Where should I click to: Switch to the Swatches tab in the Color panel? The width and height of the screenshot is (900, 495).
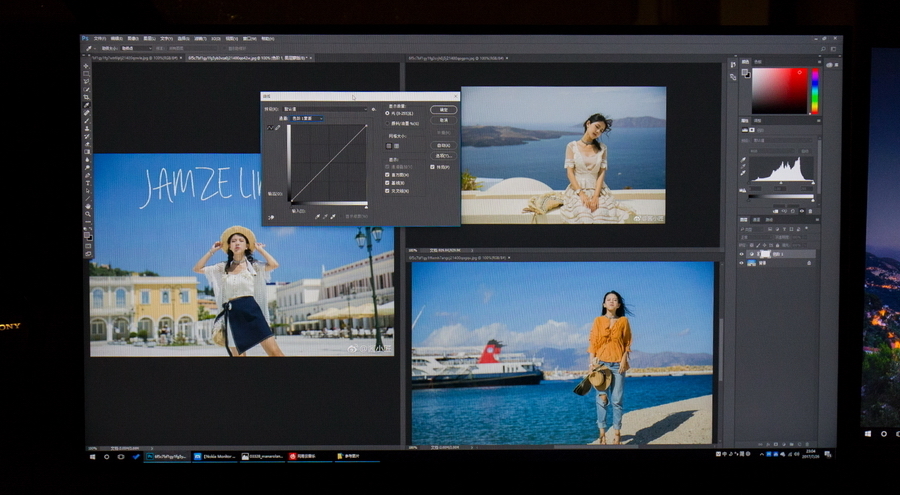(x=758, y=62)
